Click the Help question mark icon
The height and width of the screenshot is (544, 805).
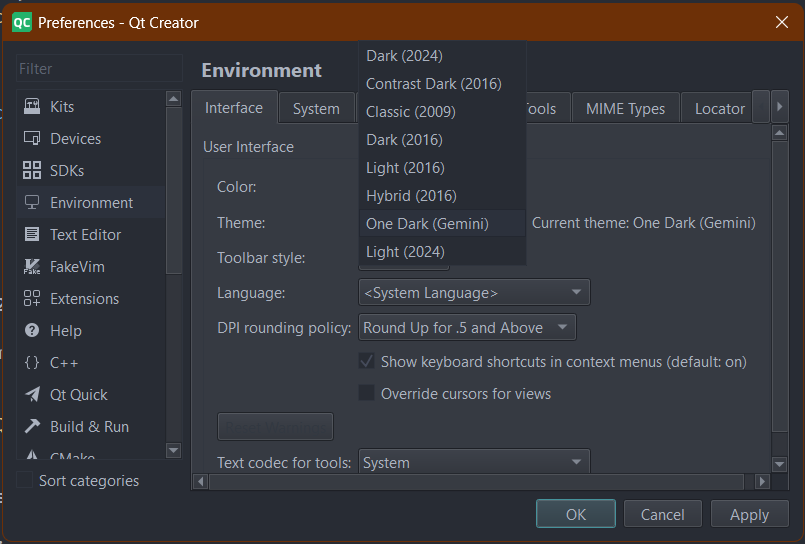click(32, 331)
